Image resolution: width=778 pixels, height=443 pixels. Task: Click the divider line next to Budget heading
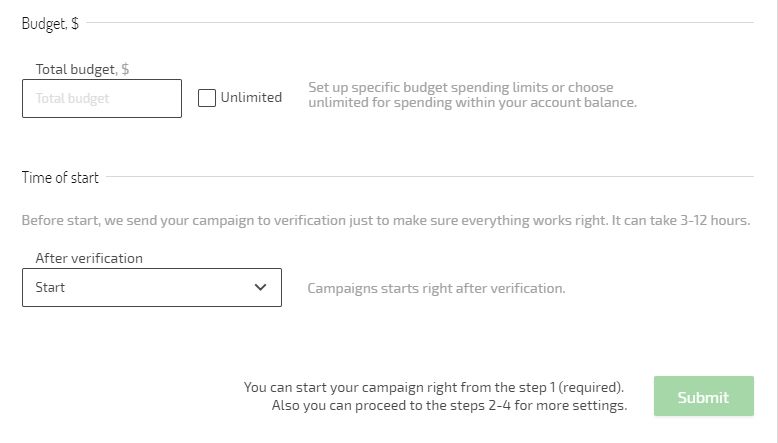pos(420,22)
